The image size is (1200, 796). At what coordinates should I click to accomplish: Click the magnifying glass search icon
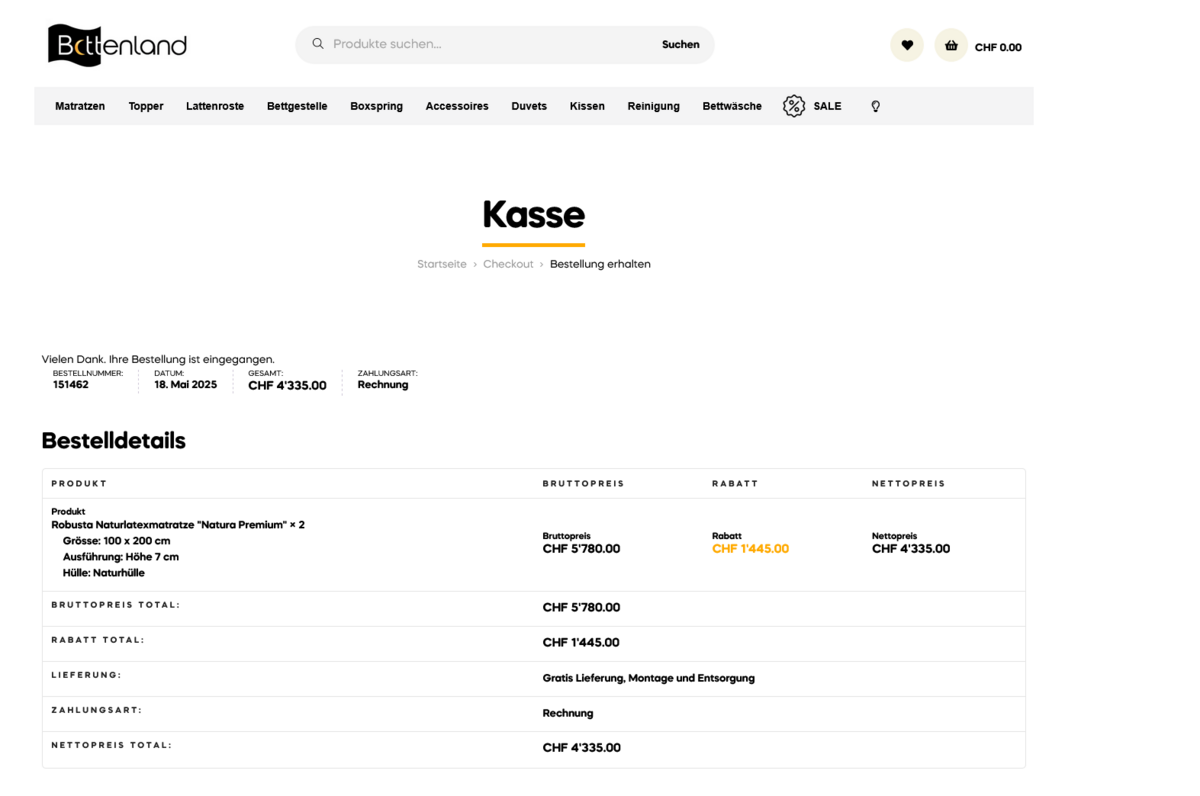[318, 44]
